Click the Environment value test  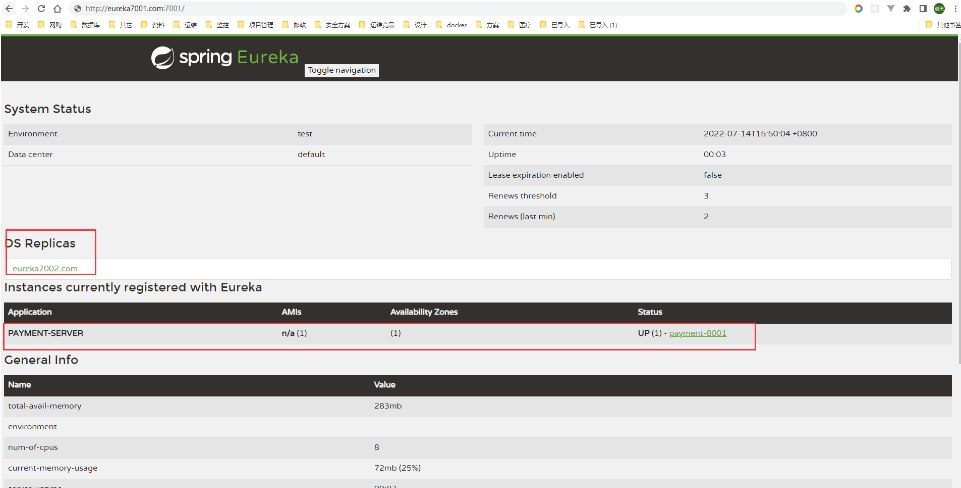coord(305,134)
